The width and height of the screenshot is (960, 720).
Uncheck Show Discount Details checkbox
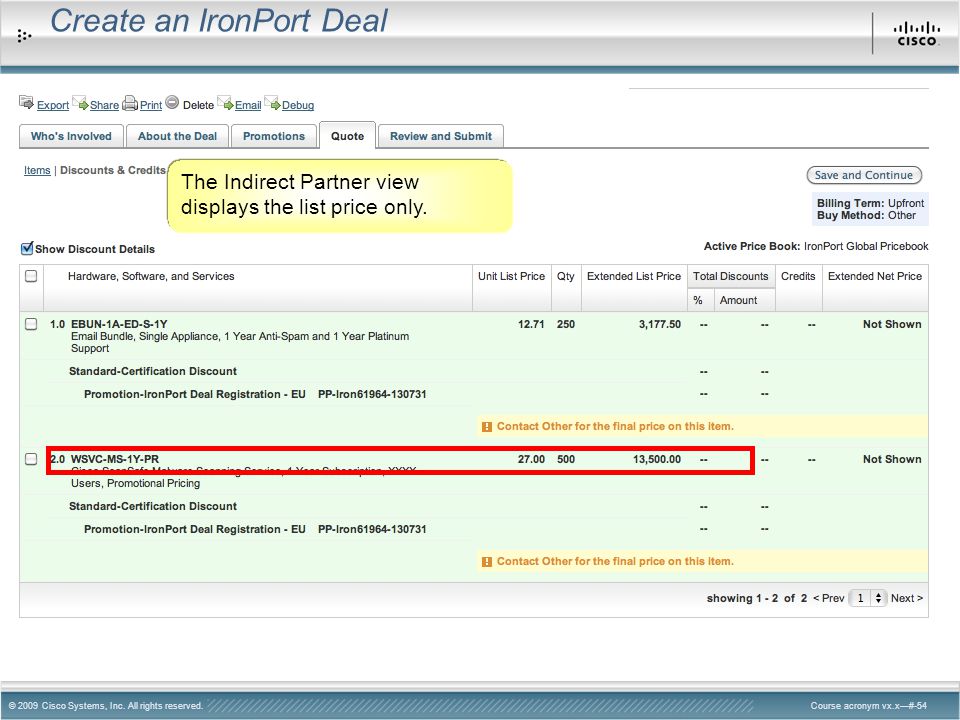click(27, 248)
